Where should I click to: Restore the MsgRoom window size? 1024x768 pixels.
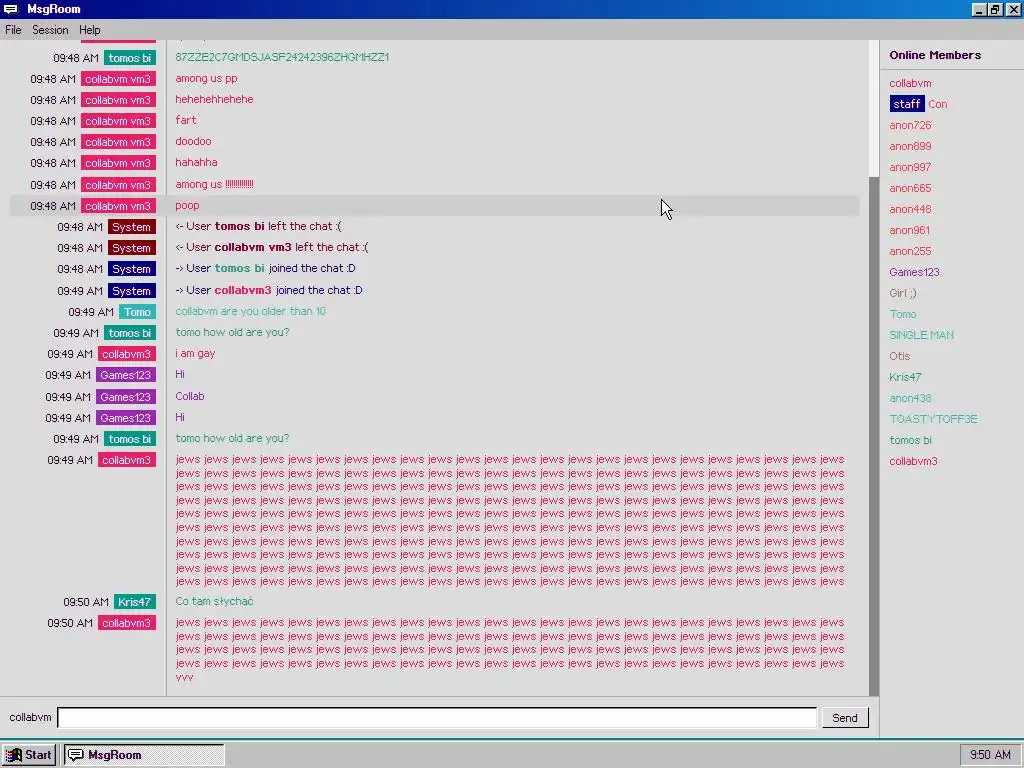coord(995,9)
